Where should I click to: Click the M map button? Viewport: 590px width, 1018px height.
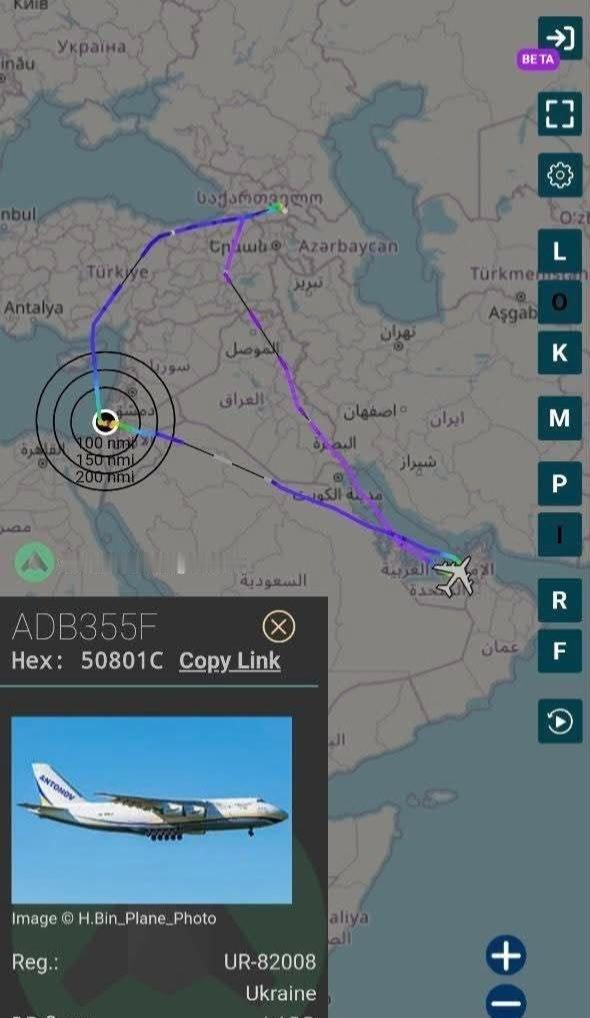pos(559,418)
